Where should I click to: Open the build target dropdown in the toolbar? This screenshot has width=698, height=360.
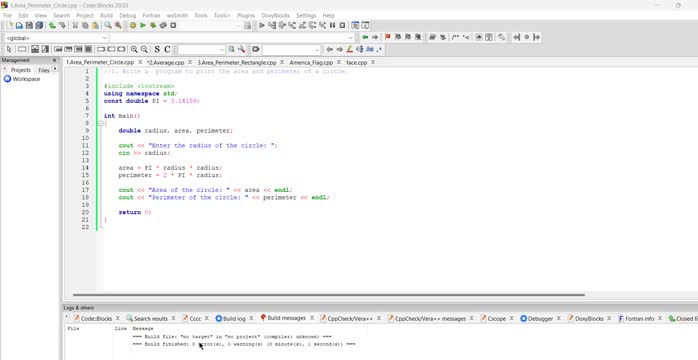[x=210, y=25]
